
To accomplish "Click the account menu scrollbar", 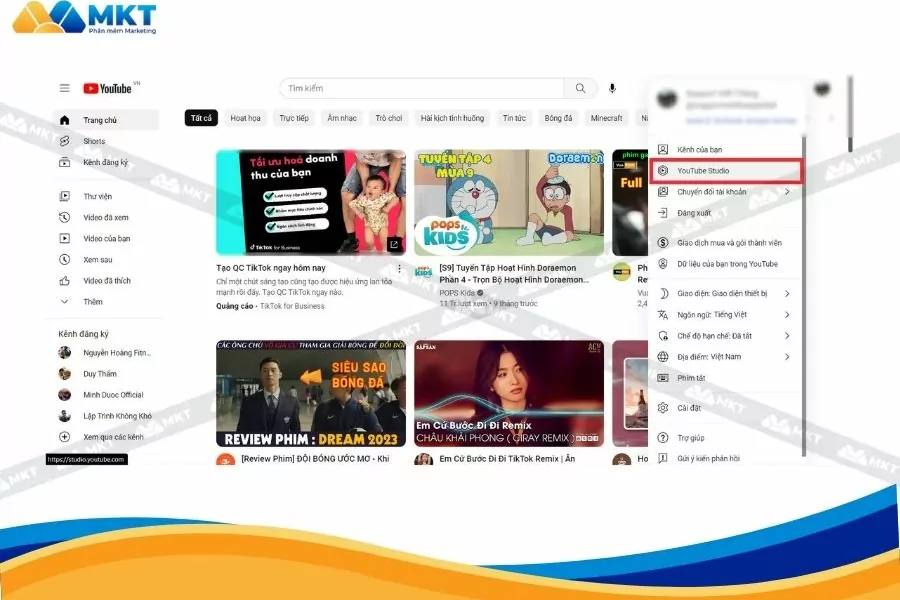I will pyautogui.click(x=804, y=296).
